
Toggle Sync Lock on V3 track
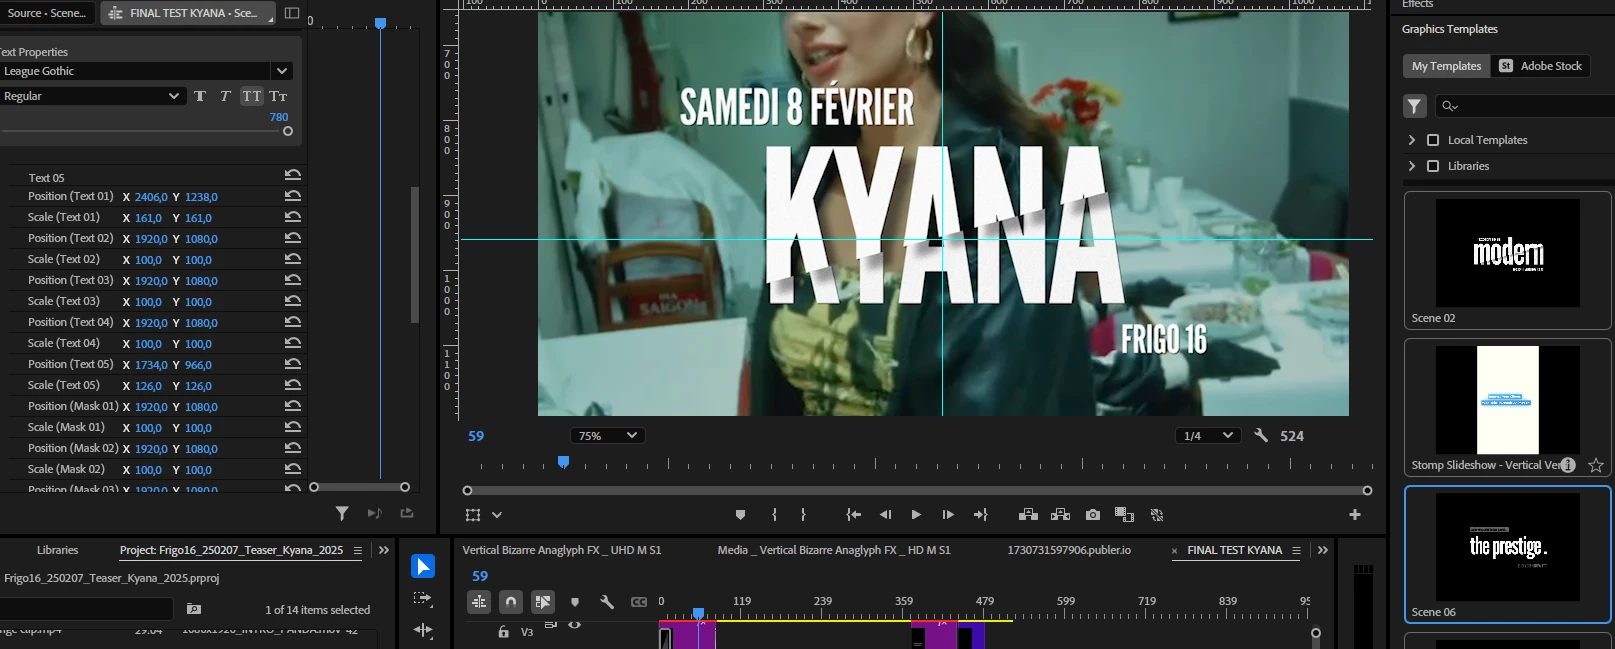[x=551, y=625]
